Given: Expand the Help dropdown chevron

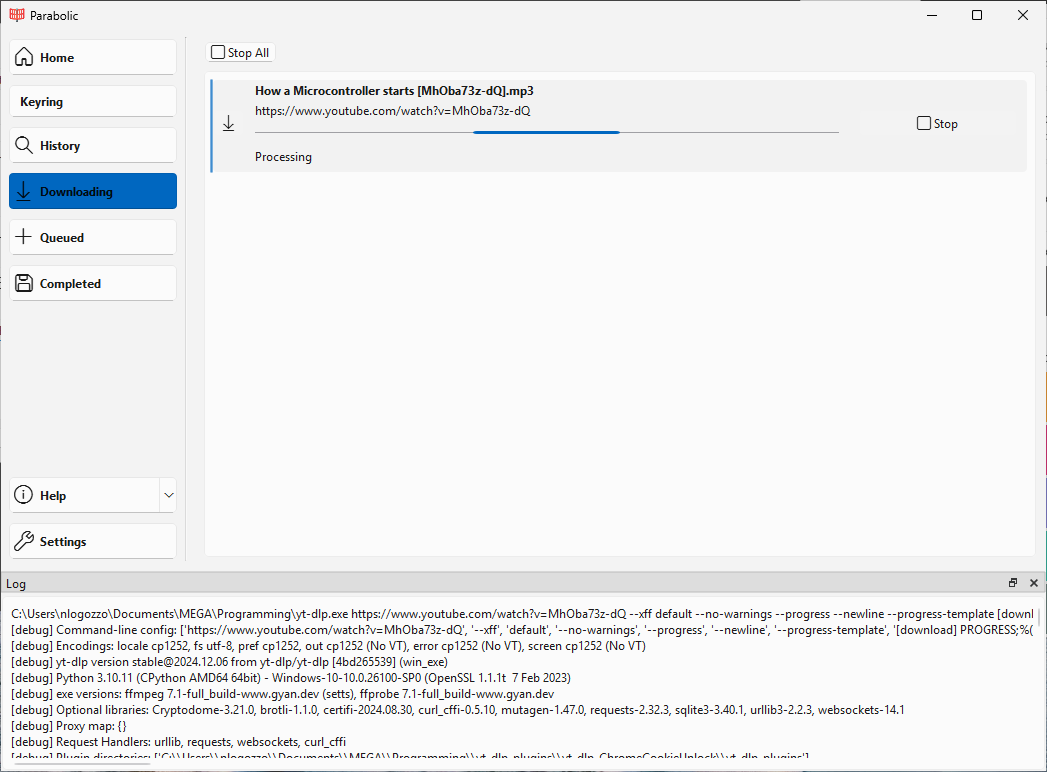Looking at the screenshot, I should pos(168,496).
